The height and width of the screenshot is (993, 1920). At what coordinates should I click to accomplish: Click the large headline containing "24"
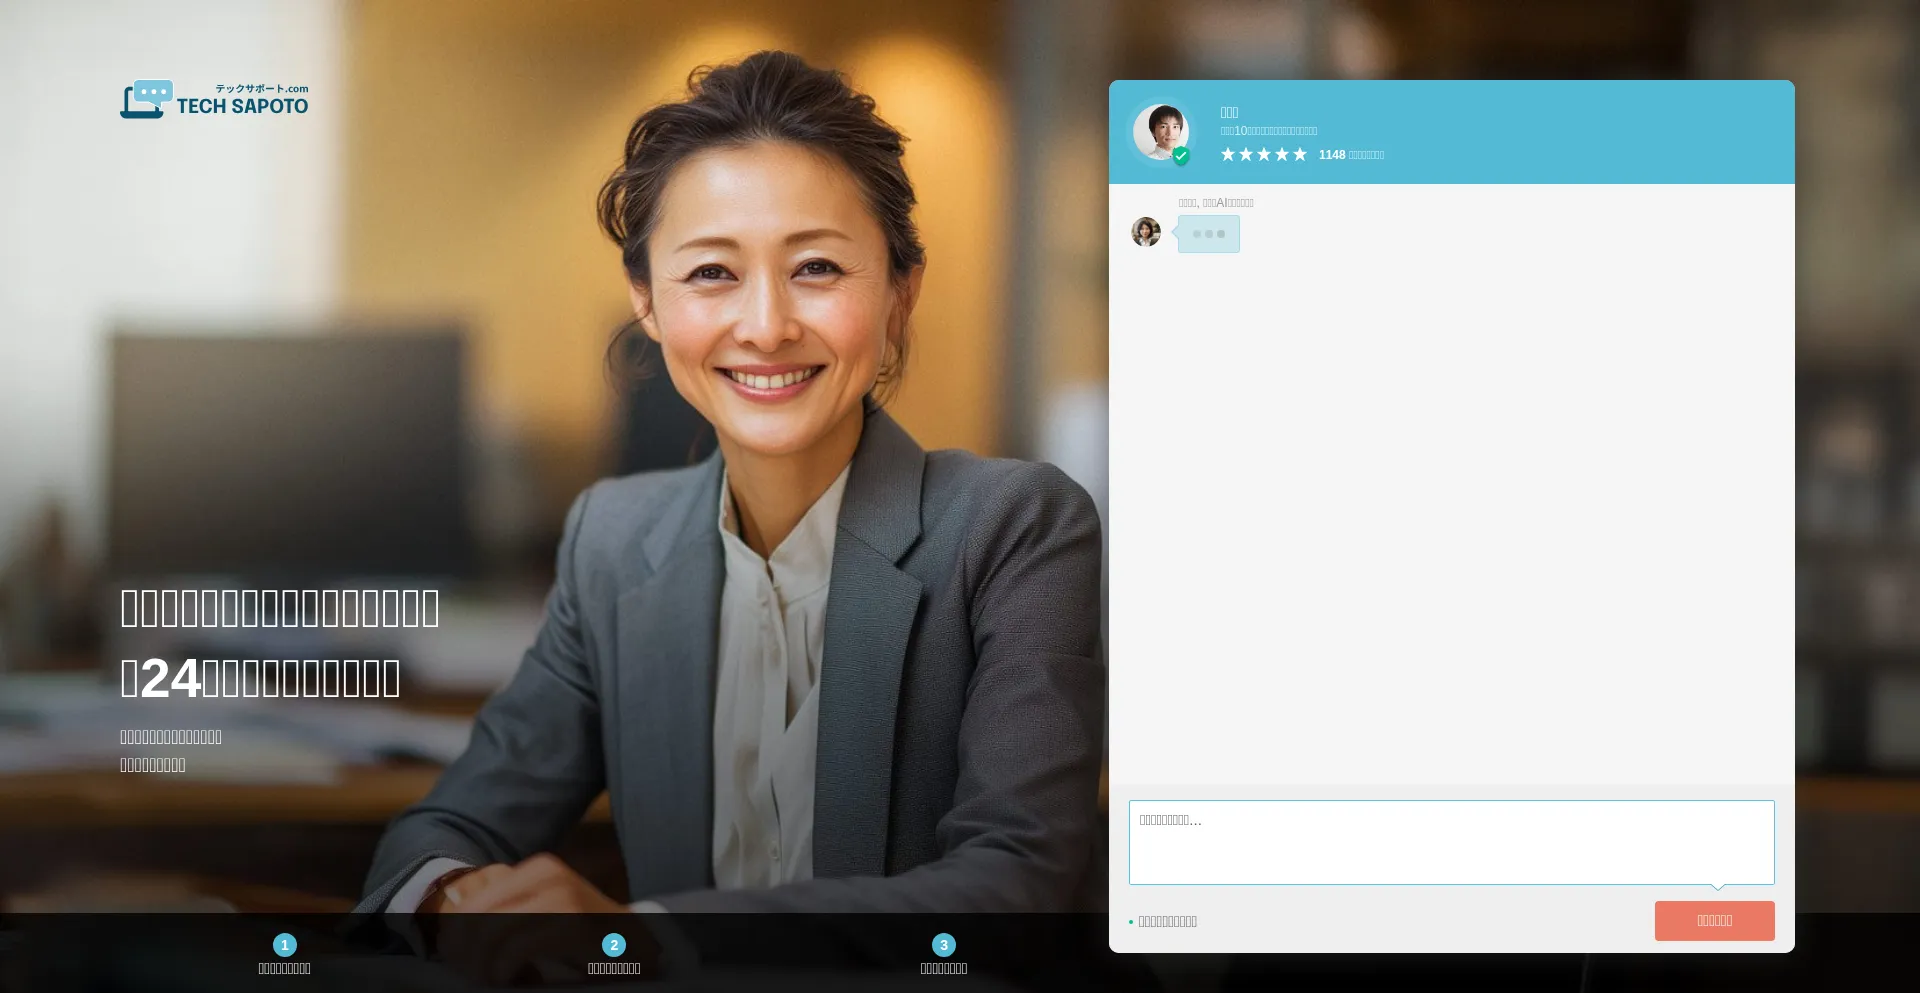pyautogui.click(x=260, y=679)
